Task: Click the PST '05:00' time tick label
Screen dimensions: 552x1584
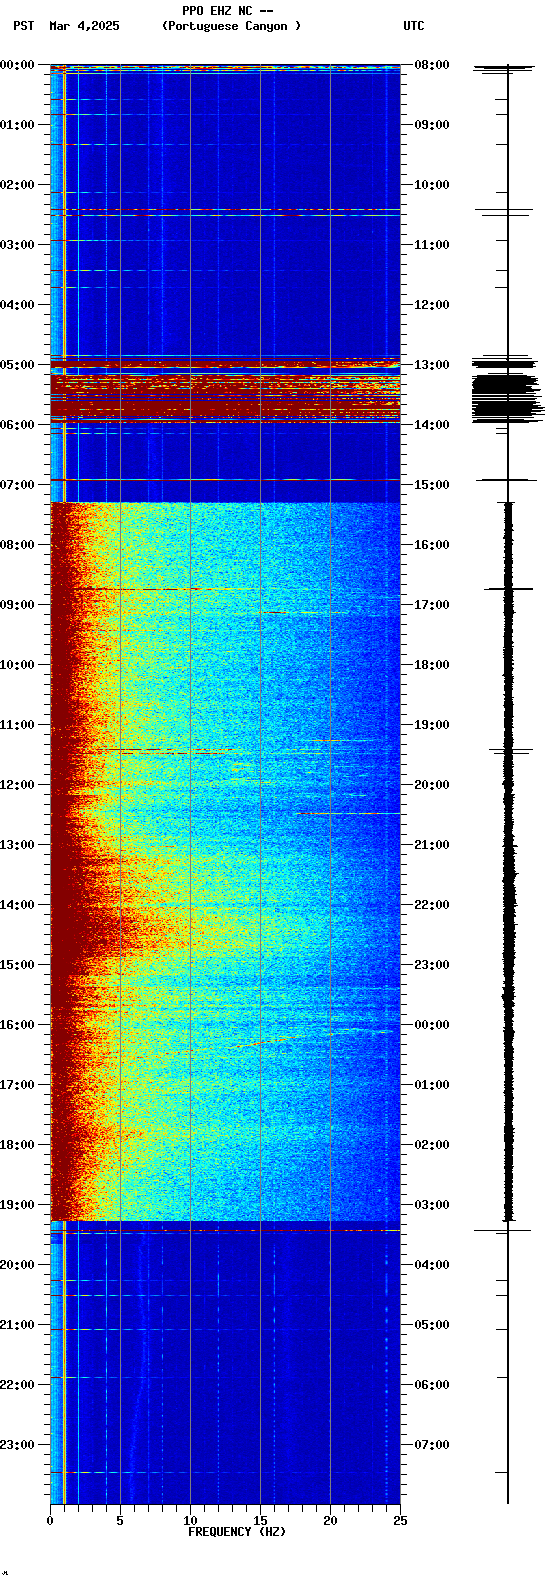Action: (x=17, y=365)
